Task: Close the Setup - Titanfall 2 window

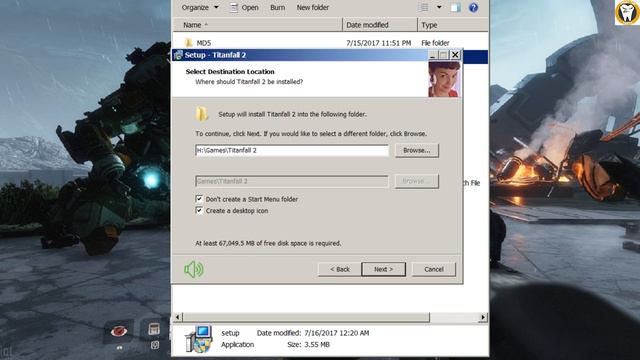Action: tap(455, 55)
